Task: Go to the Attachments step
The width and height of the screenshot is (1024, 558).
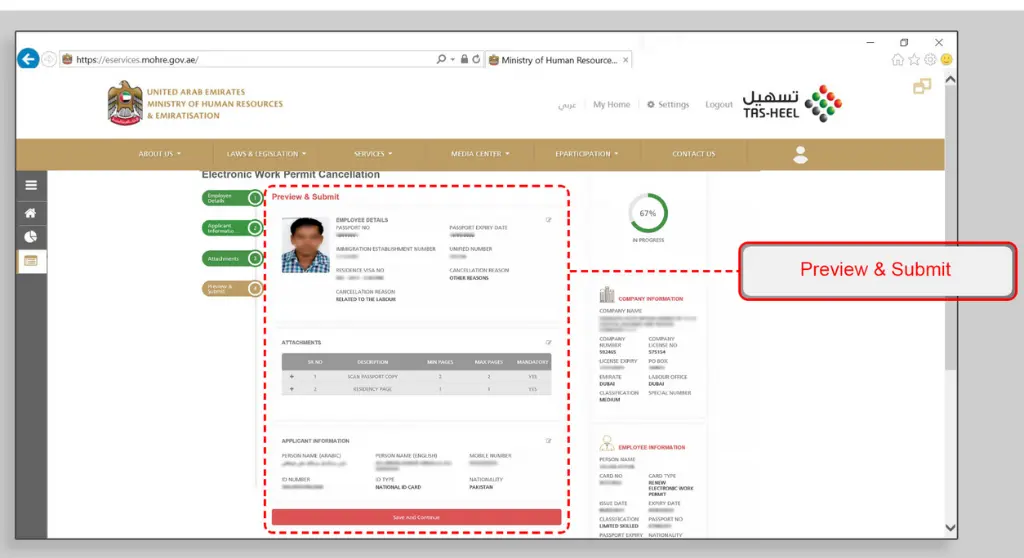Action: pos(232,259)
